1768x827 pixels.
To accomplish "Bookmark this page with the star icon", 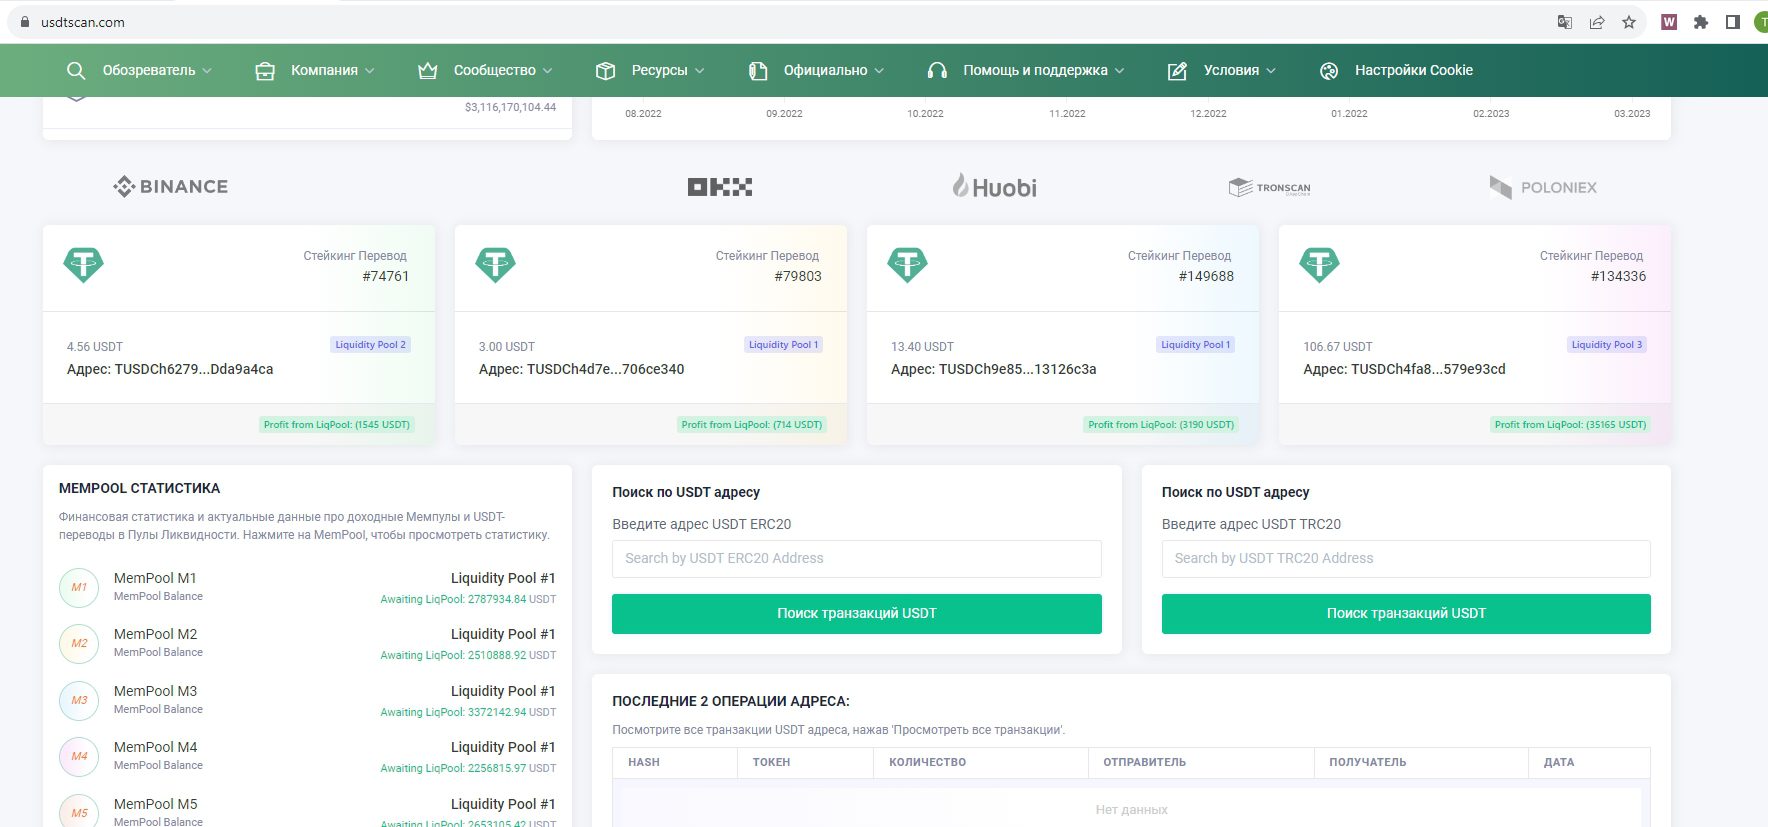I will click(x=1629, y=22).
